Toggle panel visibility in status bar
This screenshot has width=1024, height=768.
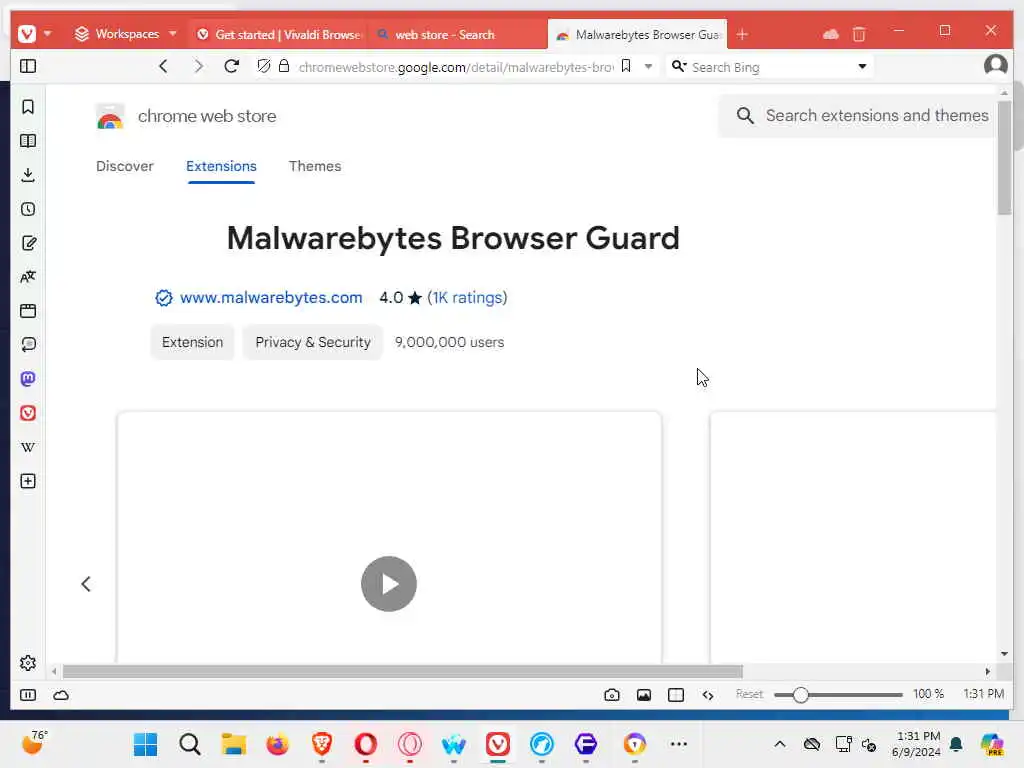[28, 695]
